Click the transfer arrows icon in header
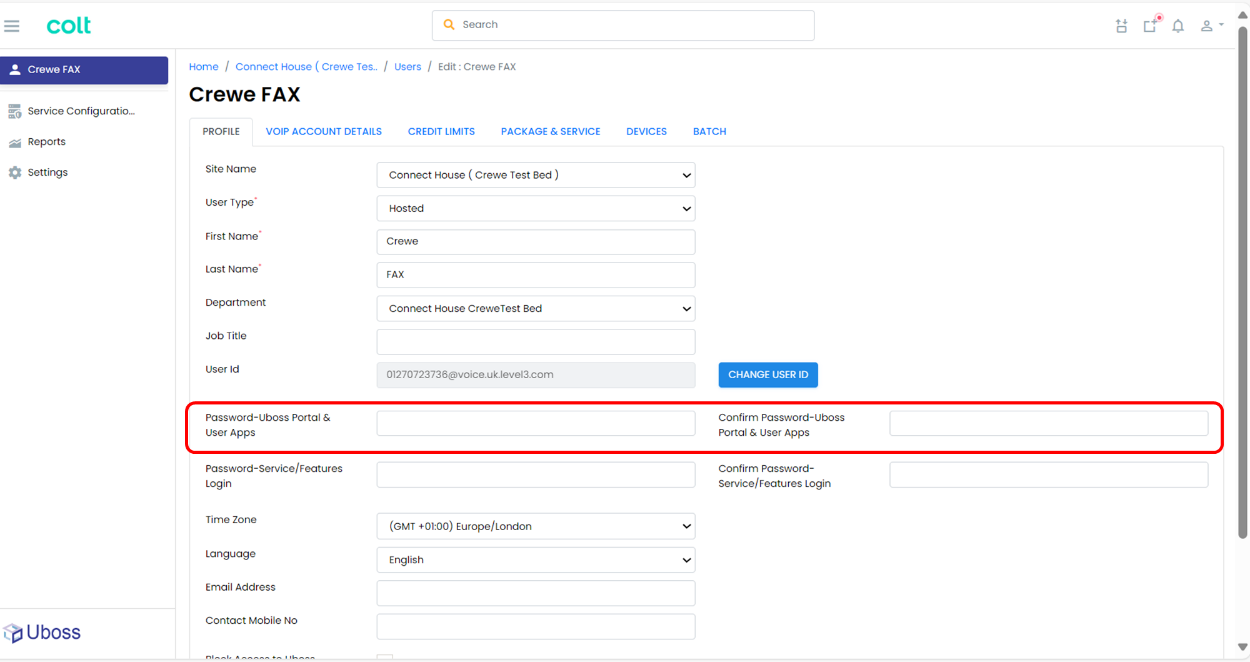The height and width of the screenshot is (662, 1250). point(1121,26)
